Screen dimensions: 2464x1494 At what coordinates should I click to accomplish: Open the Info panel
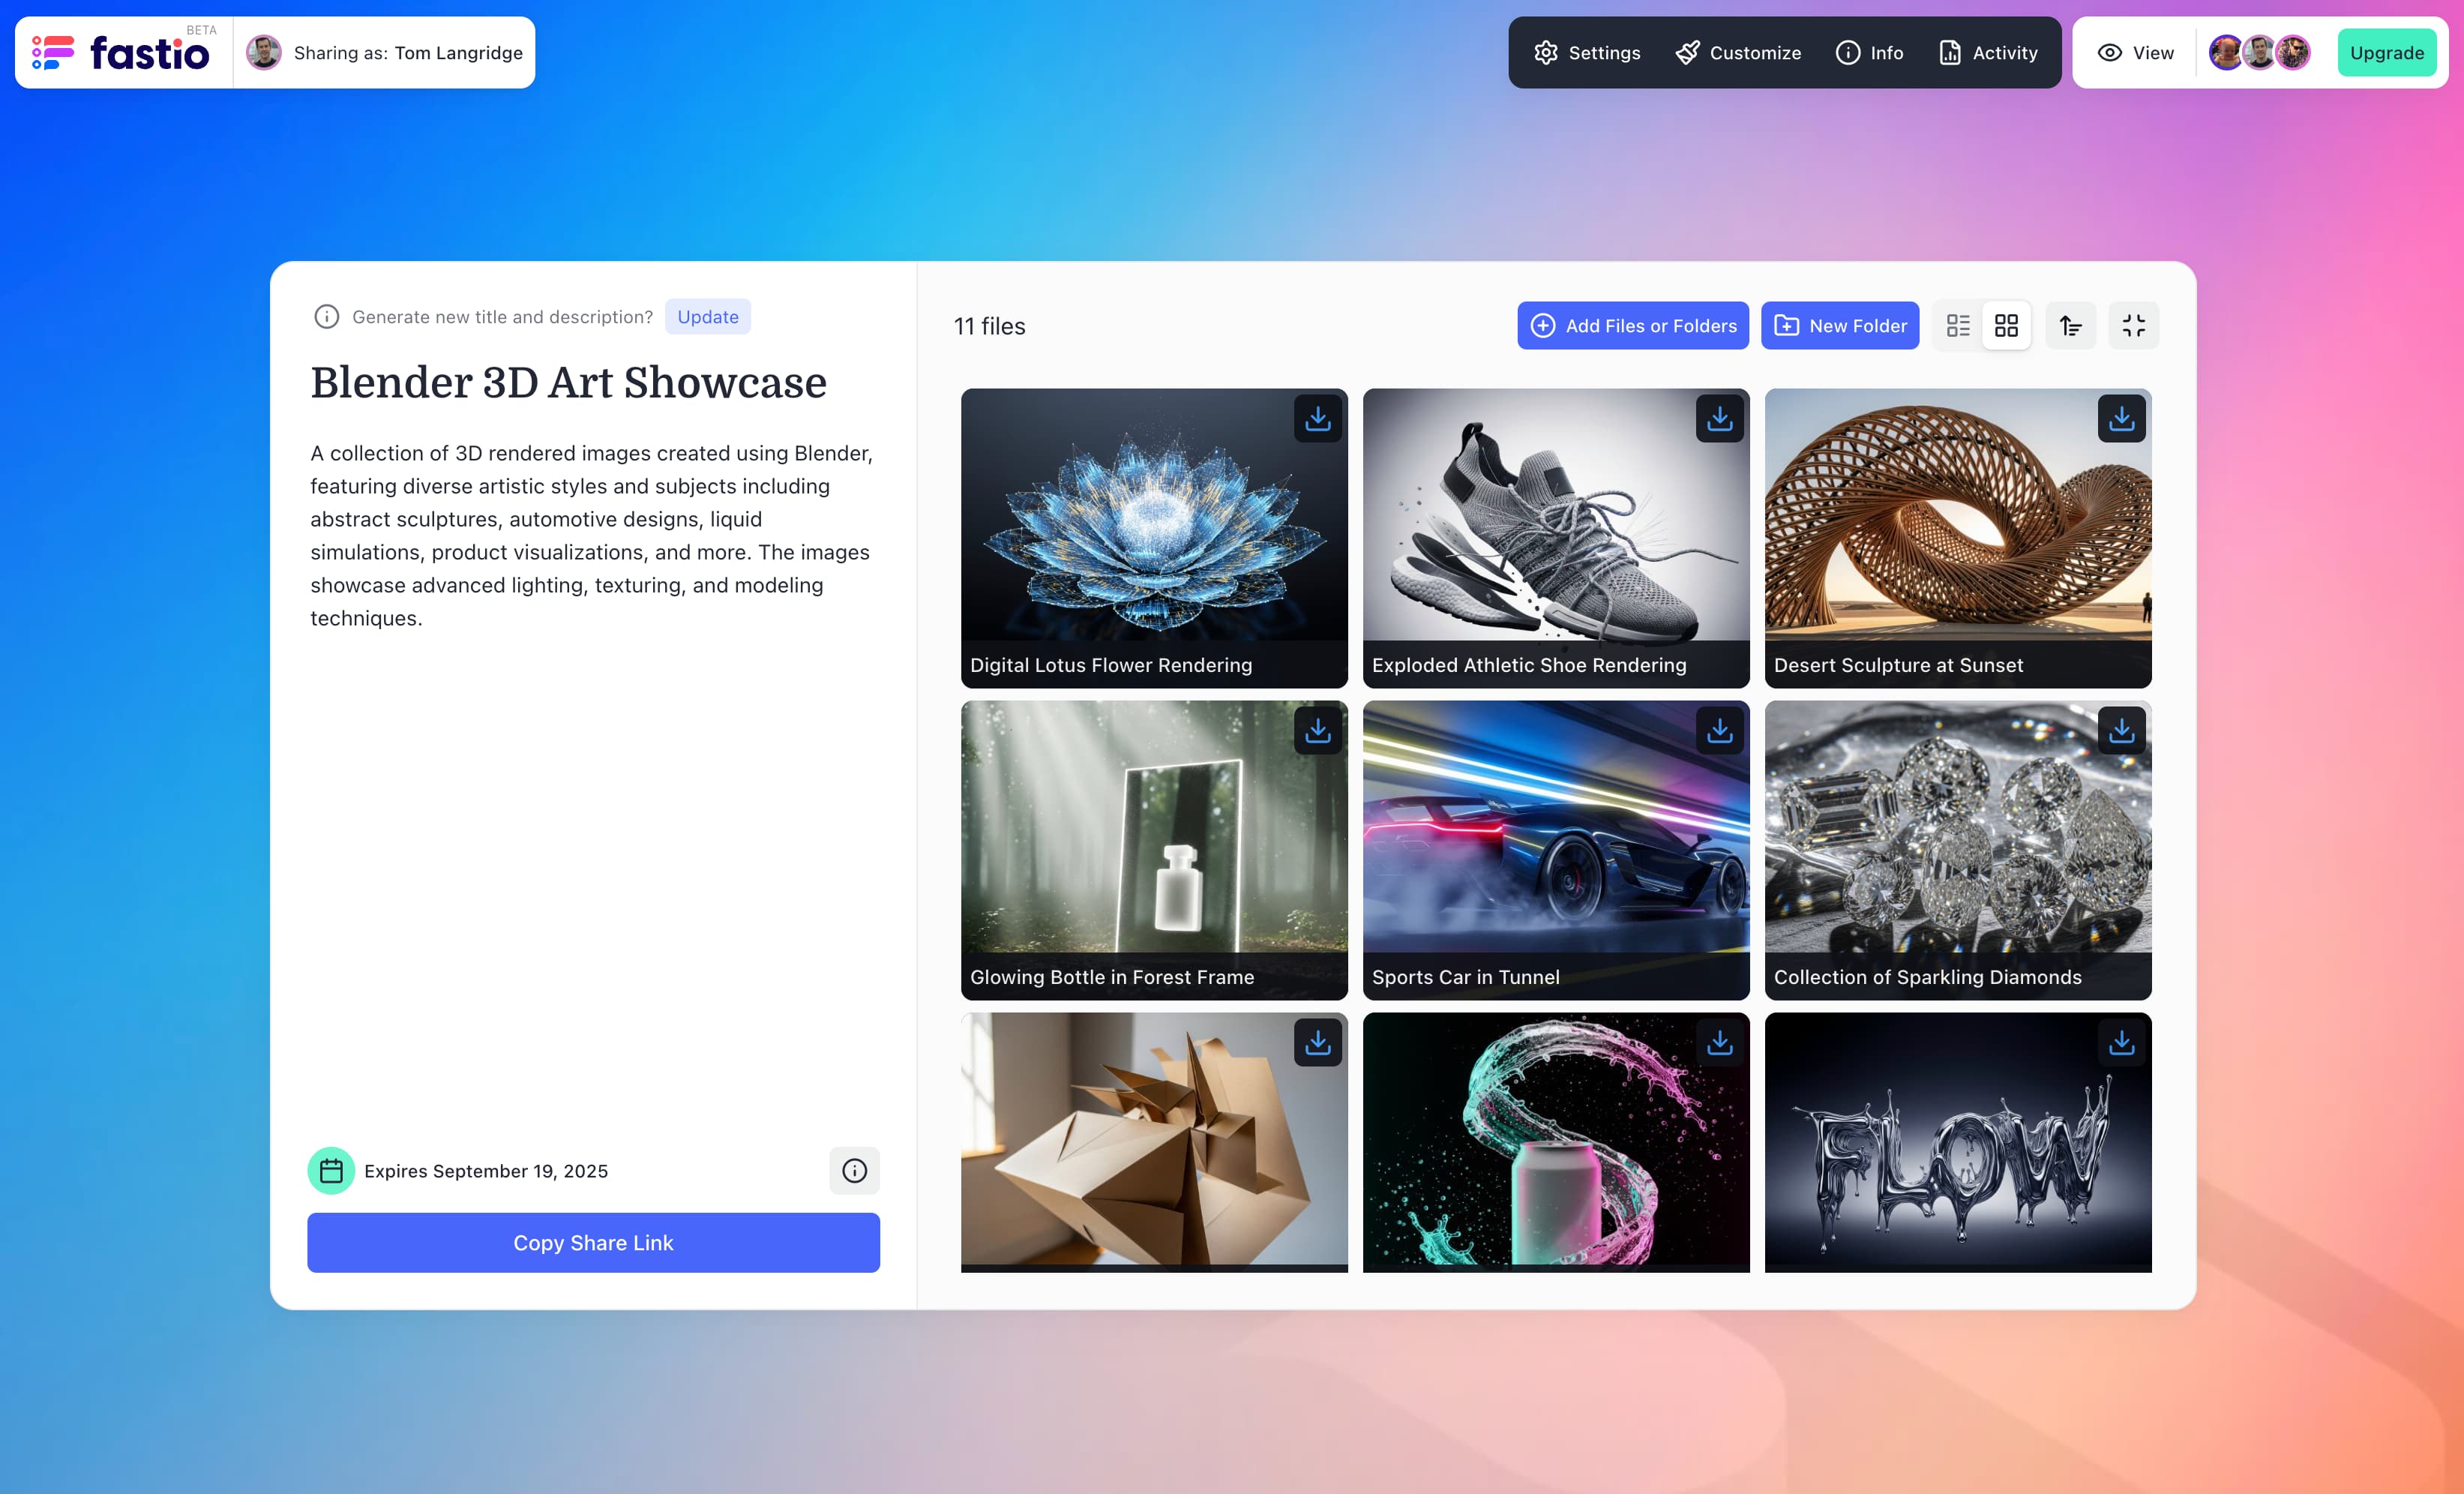click(1870, 53)
